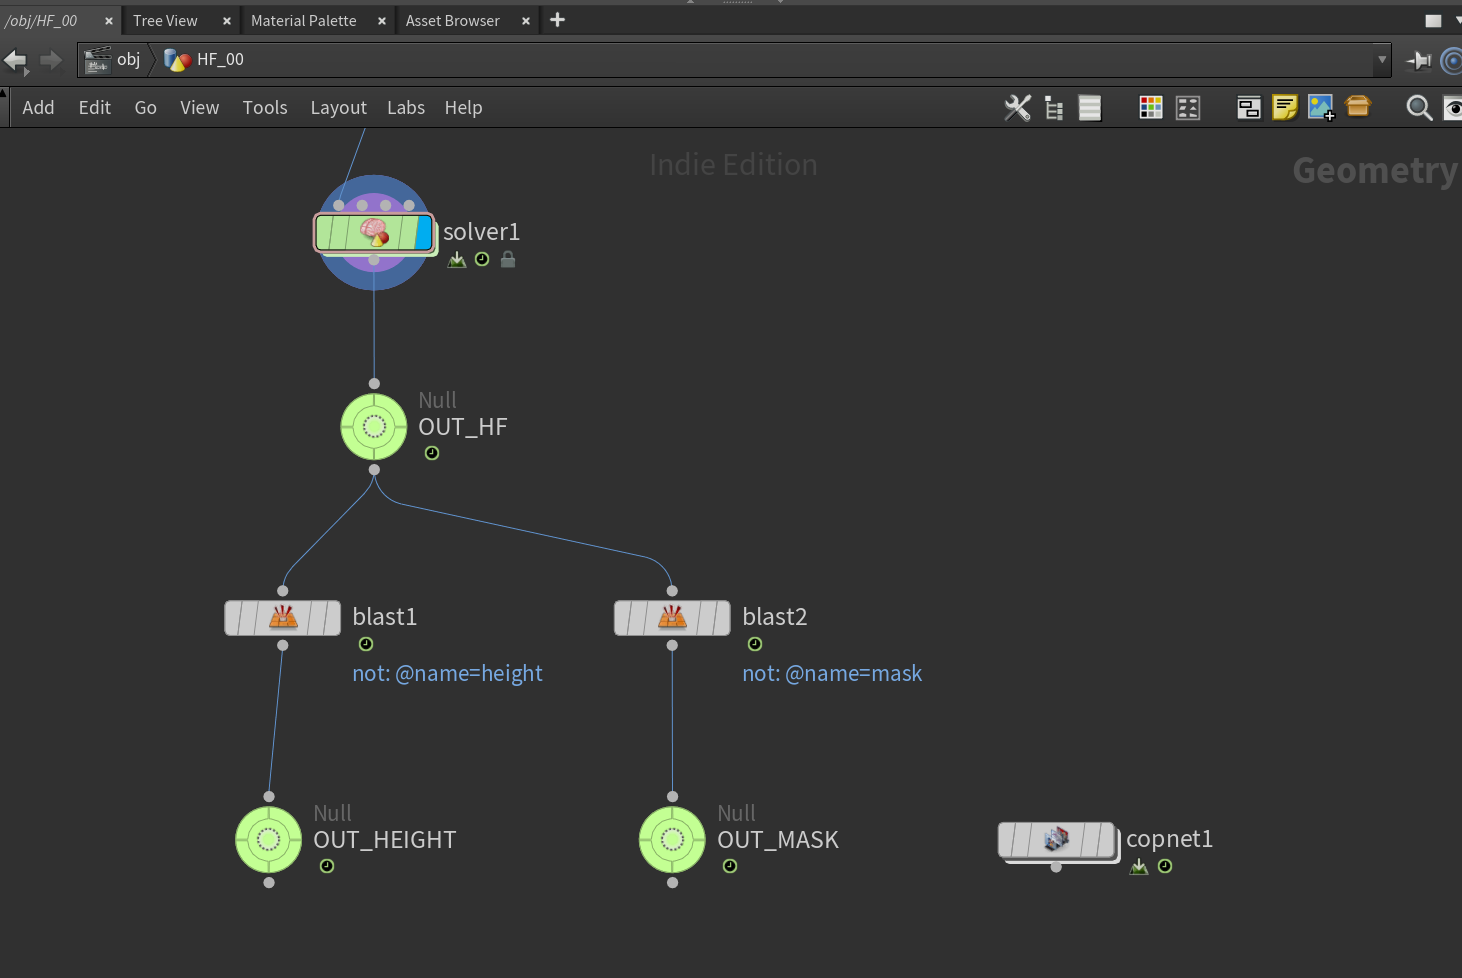Pin the pane with pushpin icon
Screen dimensions: 1462x978
pos(1418,61)
